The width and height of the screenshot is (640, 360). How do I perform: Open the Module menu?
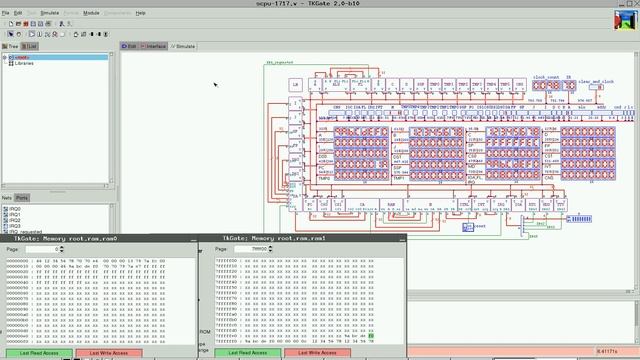point(91,13)
